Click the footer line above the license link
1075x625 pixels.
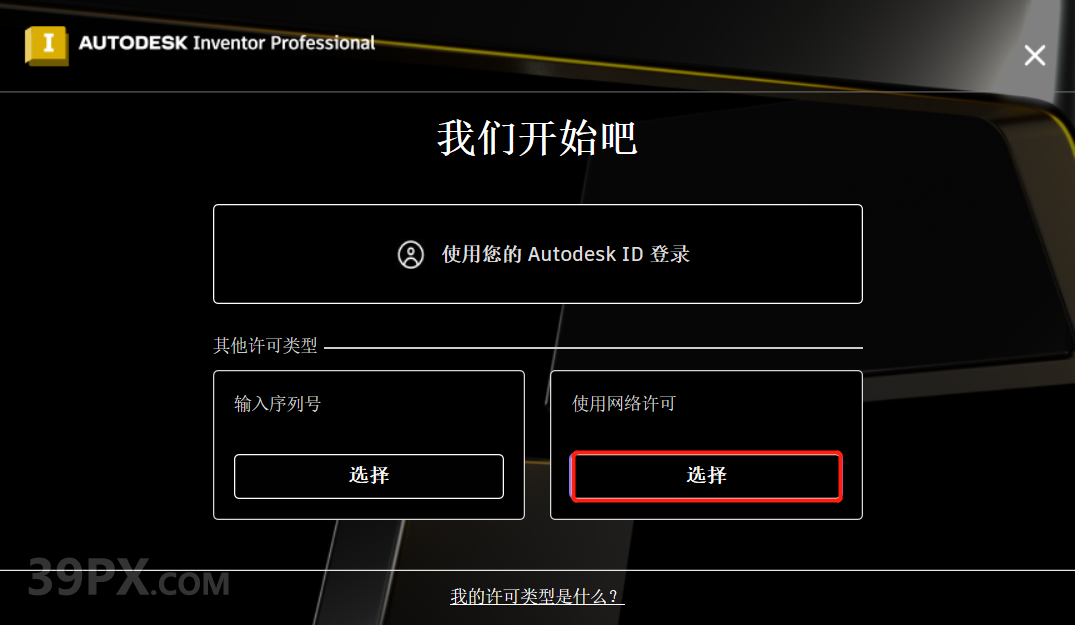(x=538, y=570)
